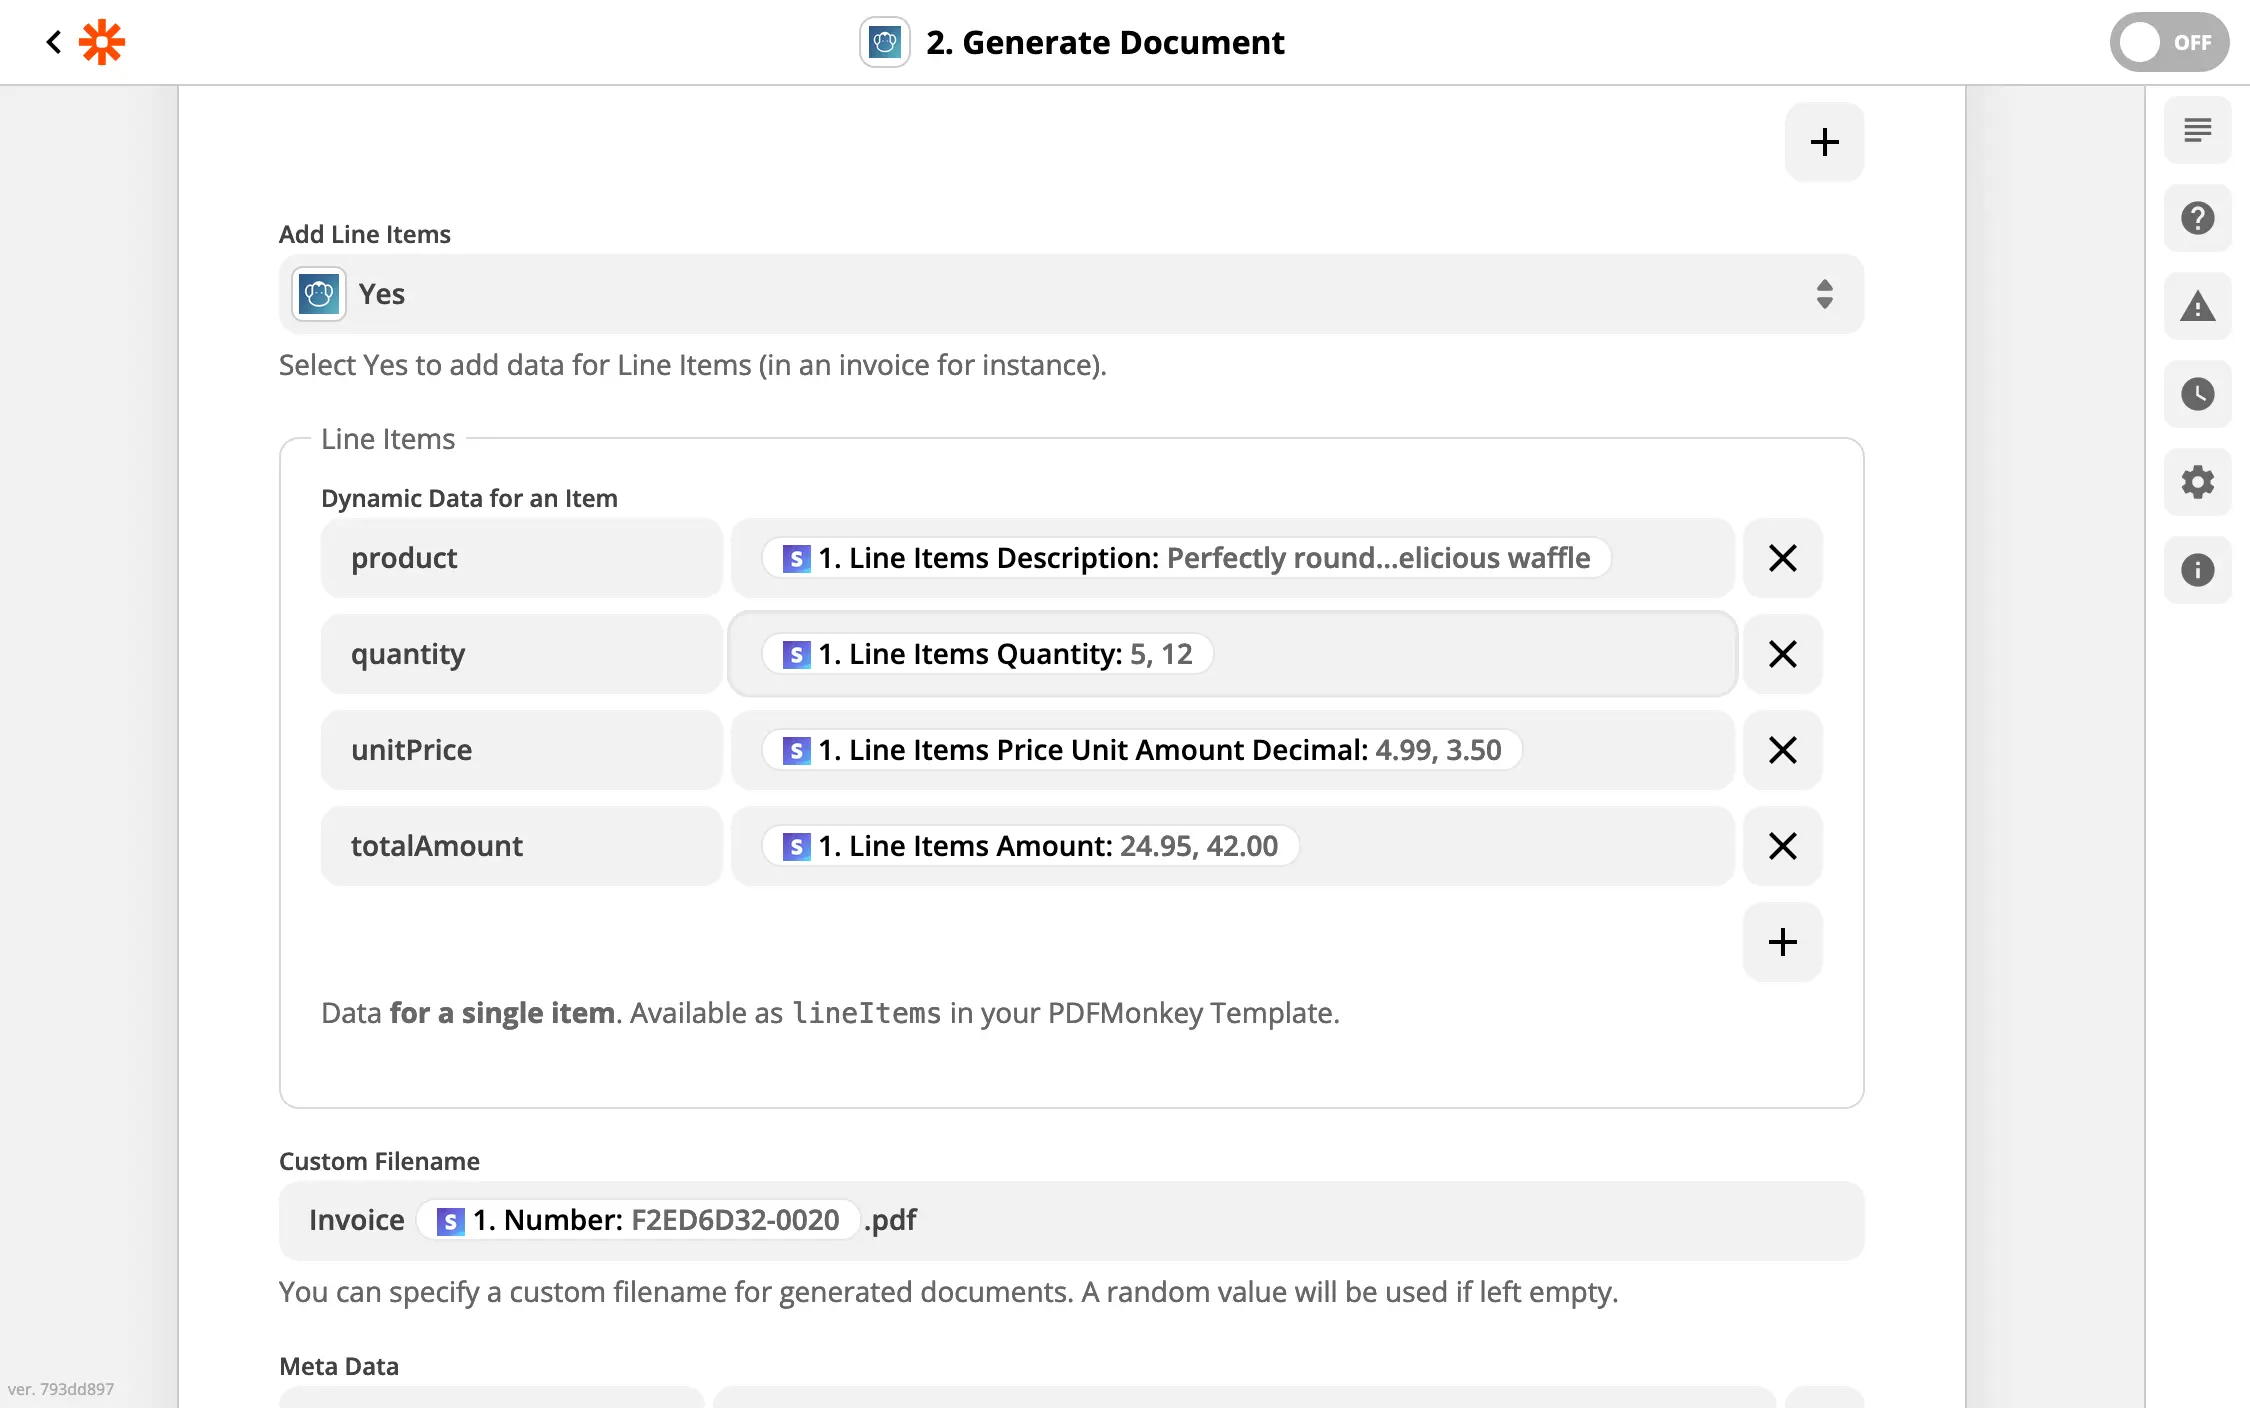Open Zap settings with the gear icon
This screenshot has width=2250, height=1408.
(x=2197, y=482)
